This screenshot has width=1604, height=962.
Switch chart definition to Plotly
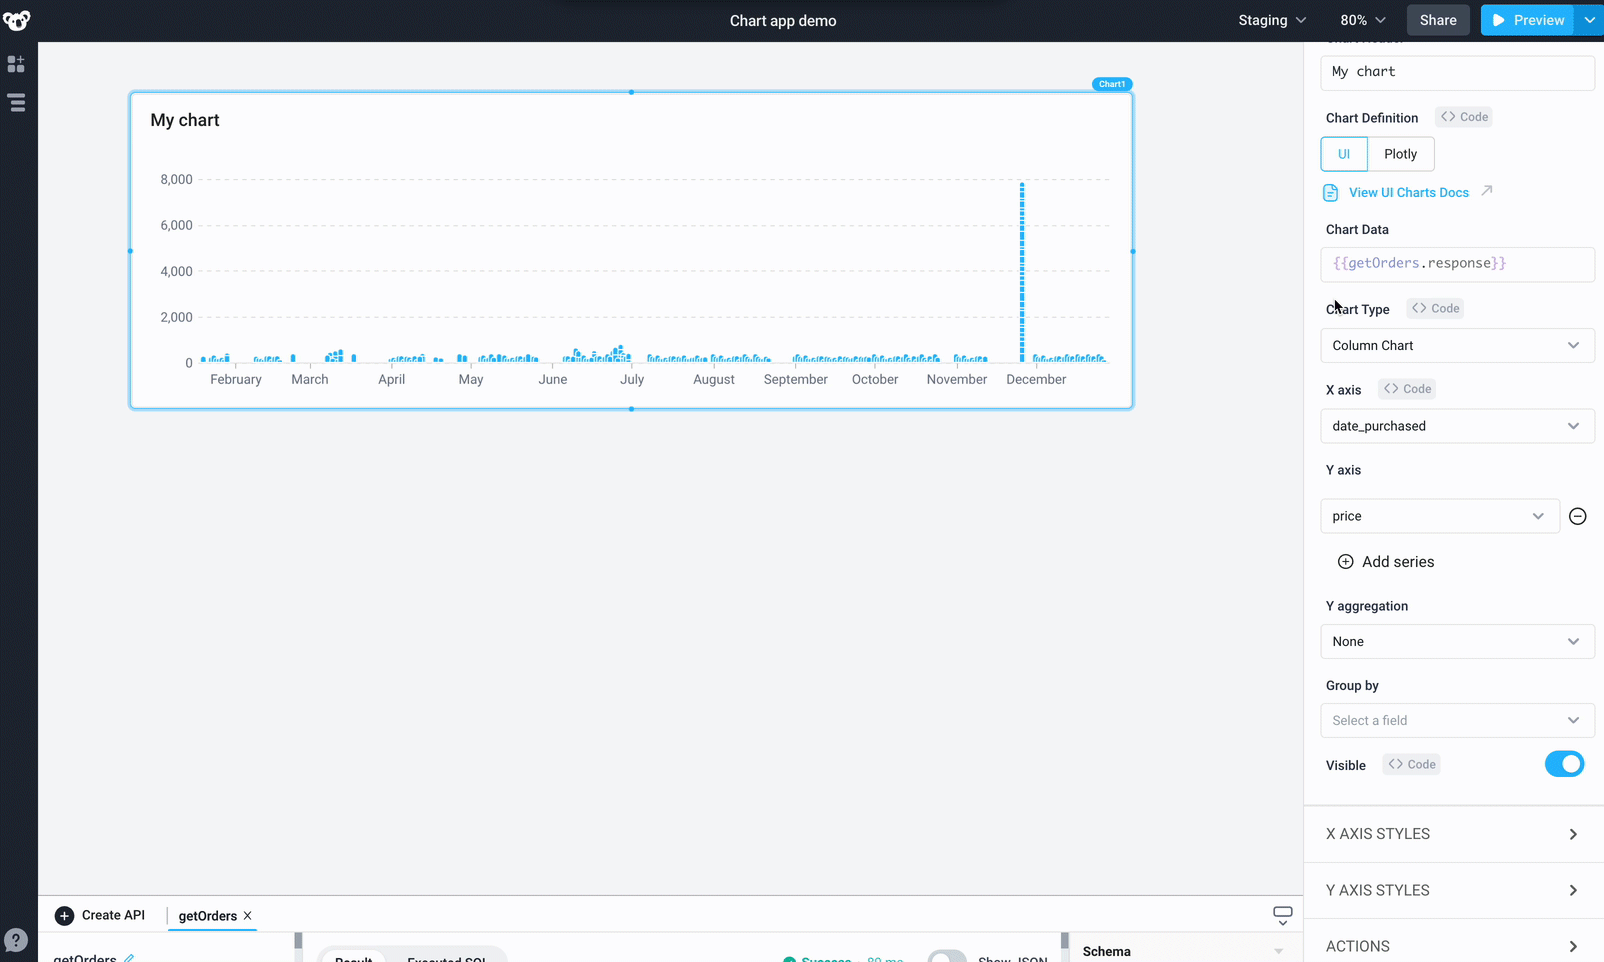tap(1400, 154)
